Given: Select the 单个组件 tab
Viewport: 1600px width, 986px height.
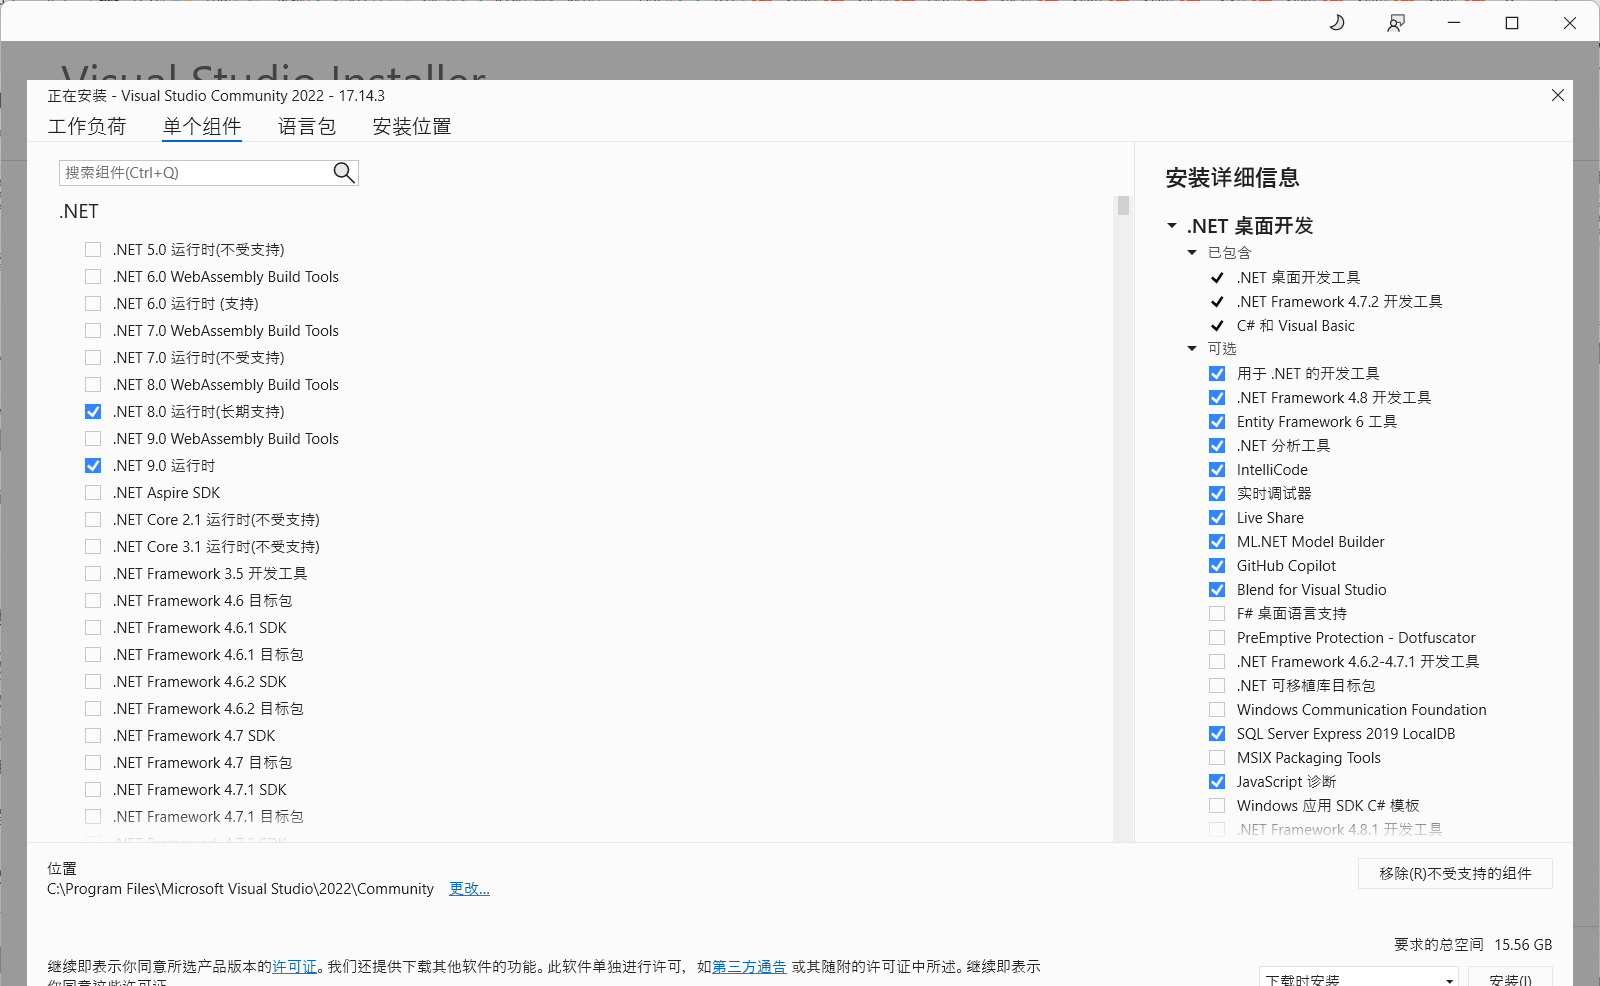Looking at the screenshot, I should click(x=202, y=127).
